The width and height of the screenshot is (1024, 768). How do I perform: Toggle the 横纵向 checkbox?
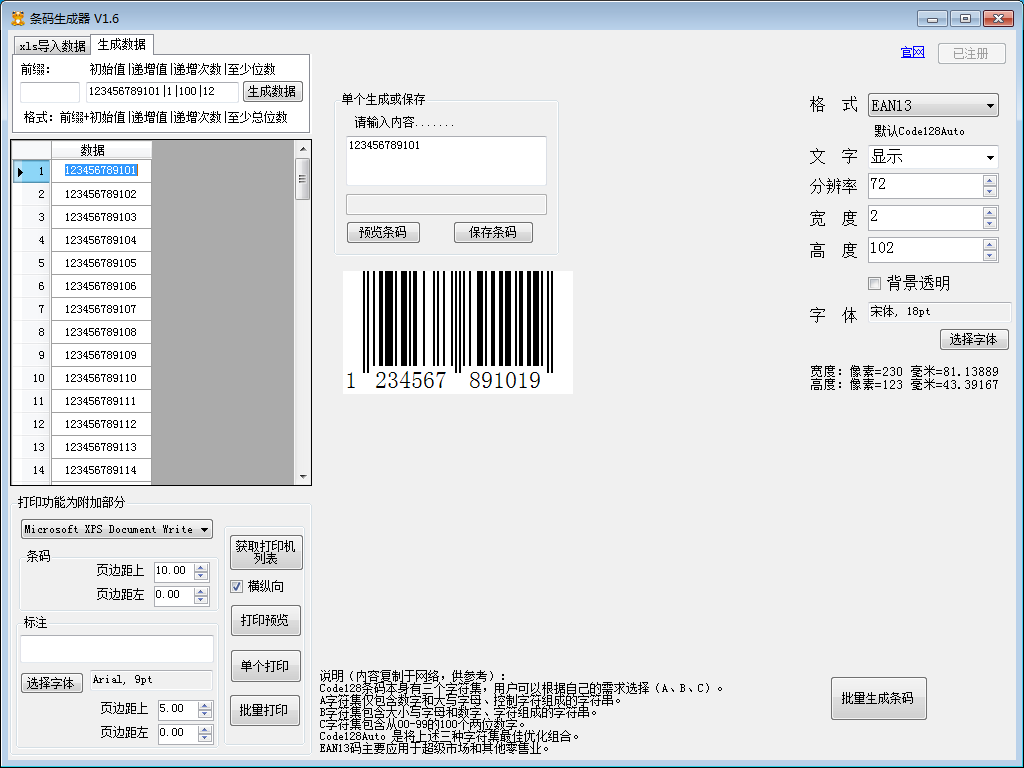click(x=236, y=586)
